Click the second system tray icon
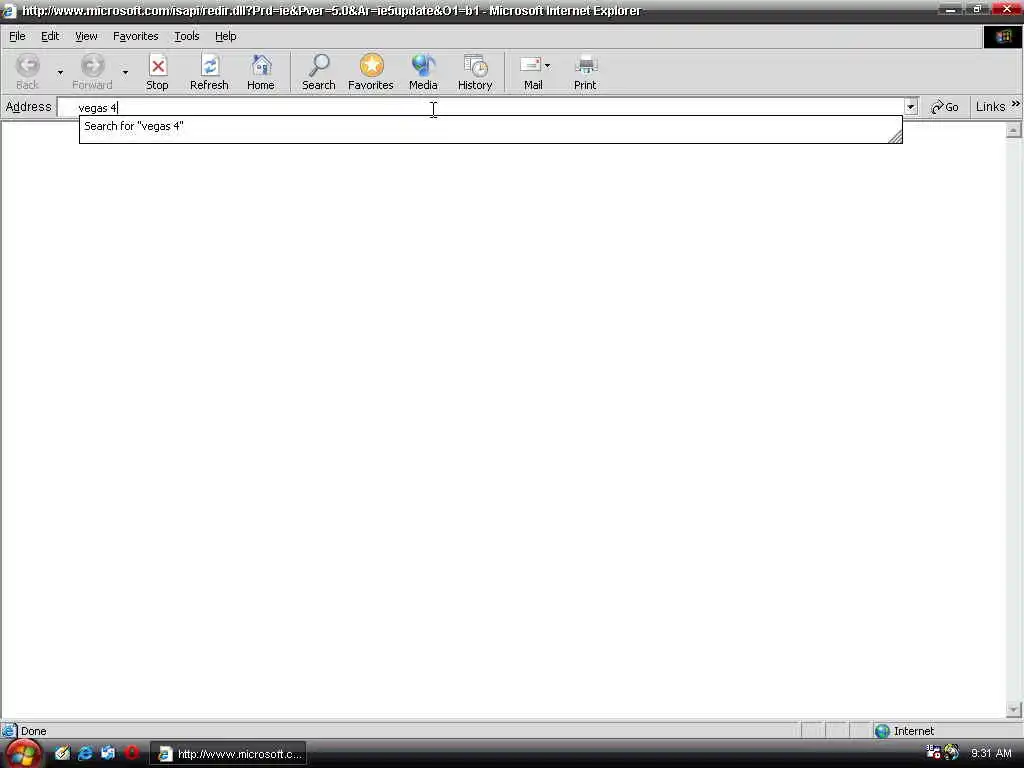1024x768 pixels. pos(952,752)
